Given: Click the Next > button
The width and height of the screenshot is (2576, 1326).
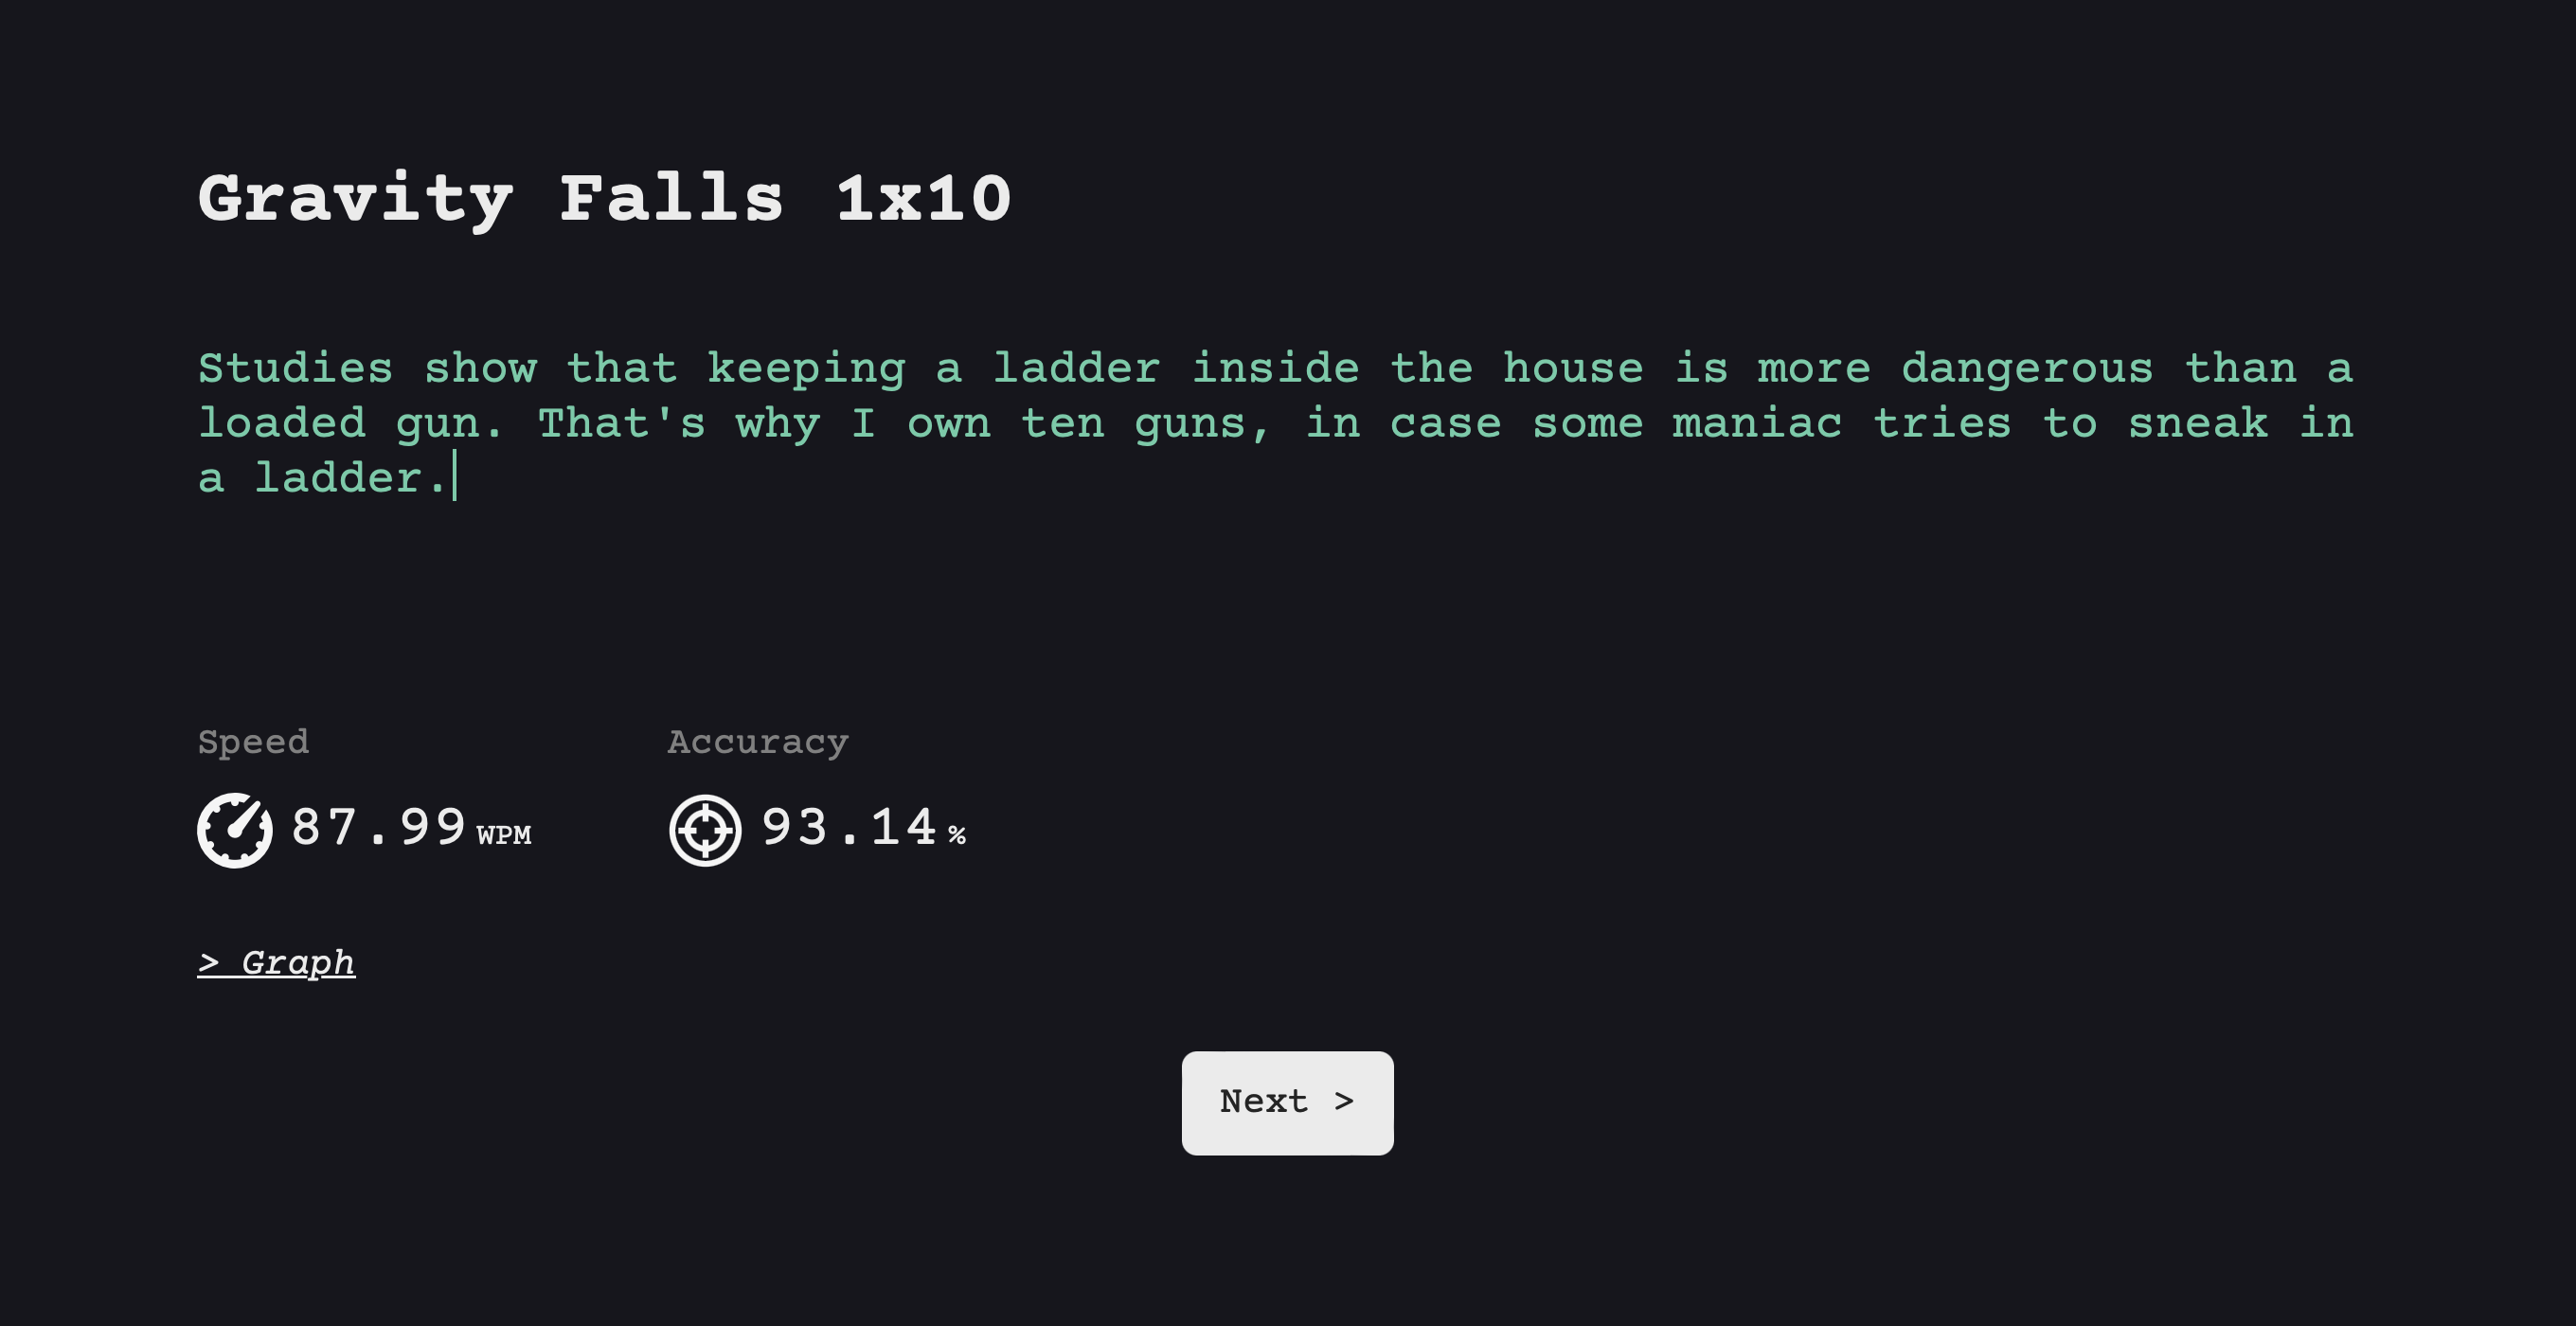Looking at the screenshot, I should click(1288, 1102).
